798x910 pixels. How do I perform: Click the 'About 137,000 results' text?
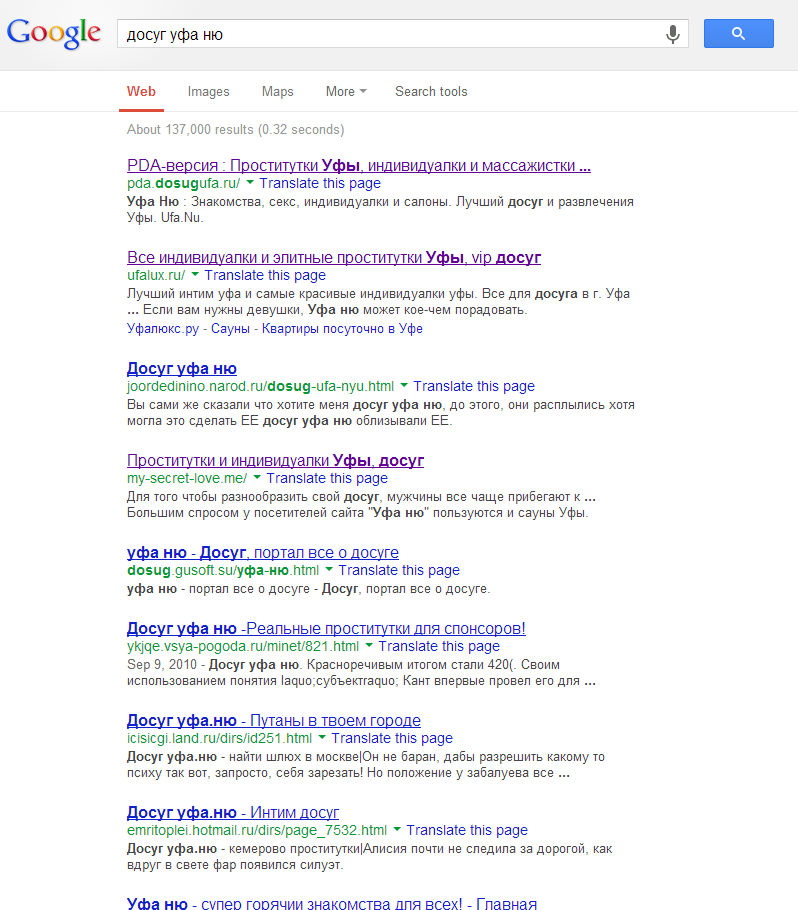click(x=236, y=129)
